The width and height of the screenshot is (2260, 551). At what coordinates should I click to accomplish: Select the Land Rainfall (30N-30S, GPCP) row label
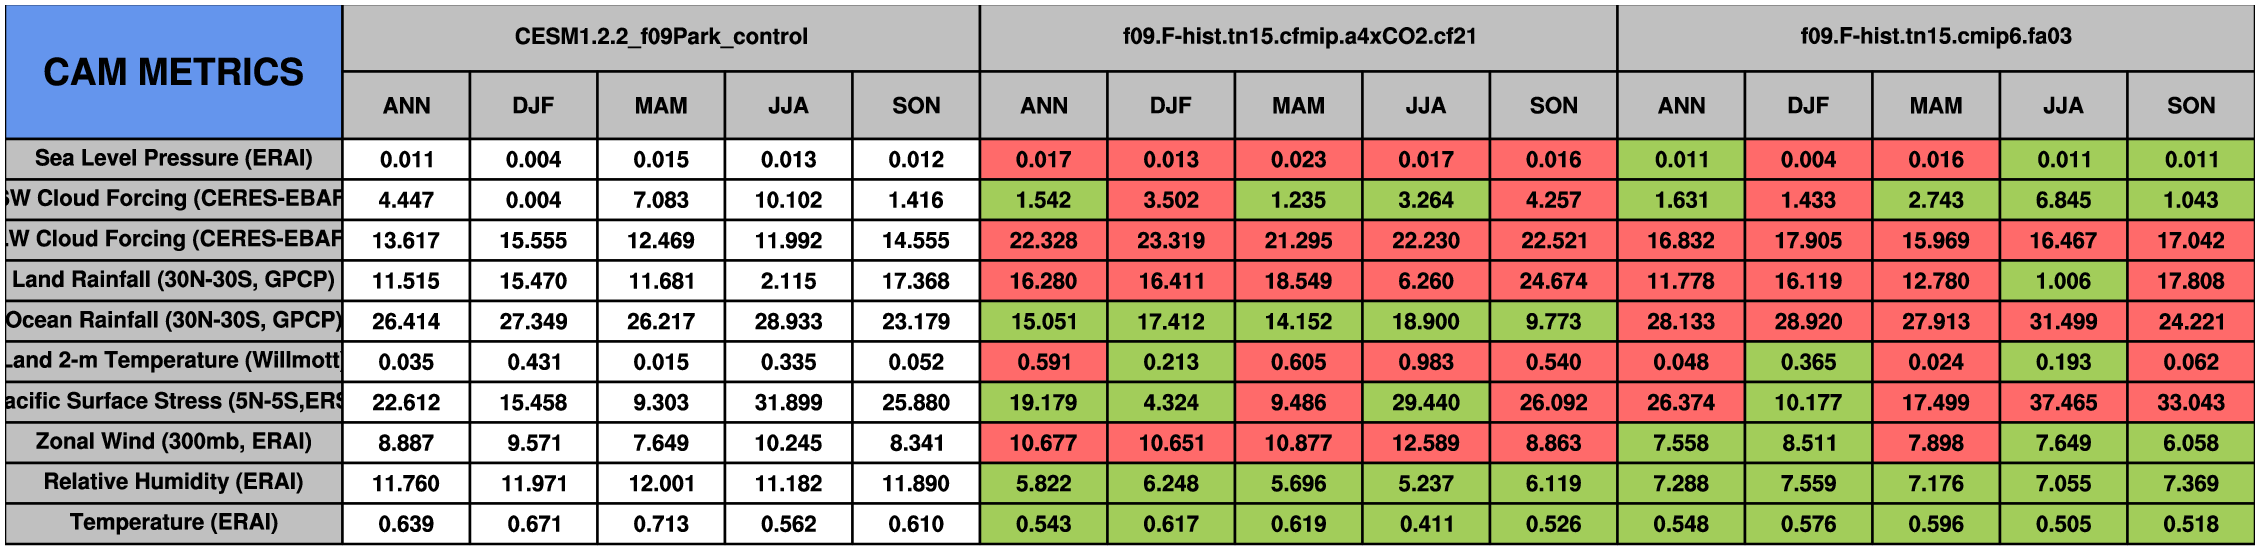173,280
